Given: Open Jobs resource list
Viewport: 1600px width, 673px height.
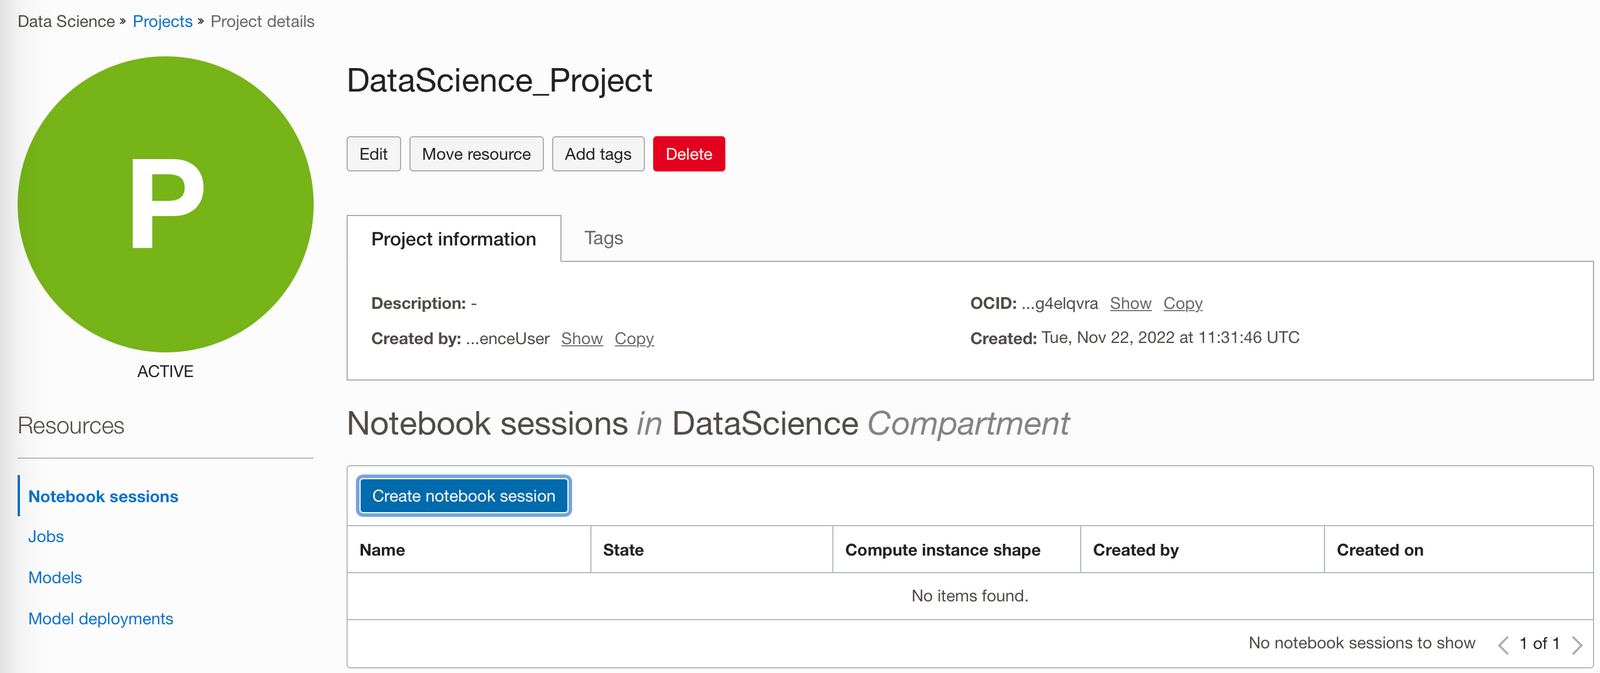Looking at the screenshot, I should coord(46,537).
